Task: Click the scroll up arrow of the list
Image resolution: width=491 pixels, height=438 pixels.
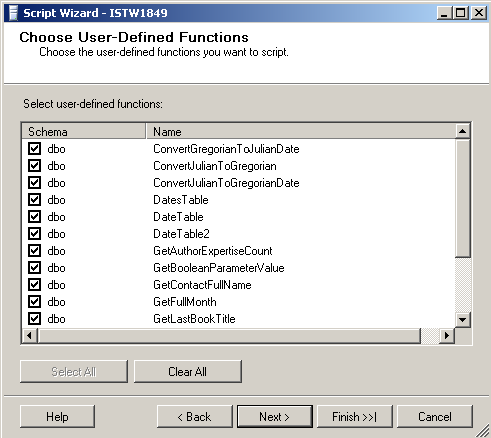Action: click(463, 131)
